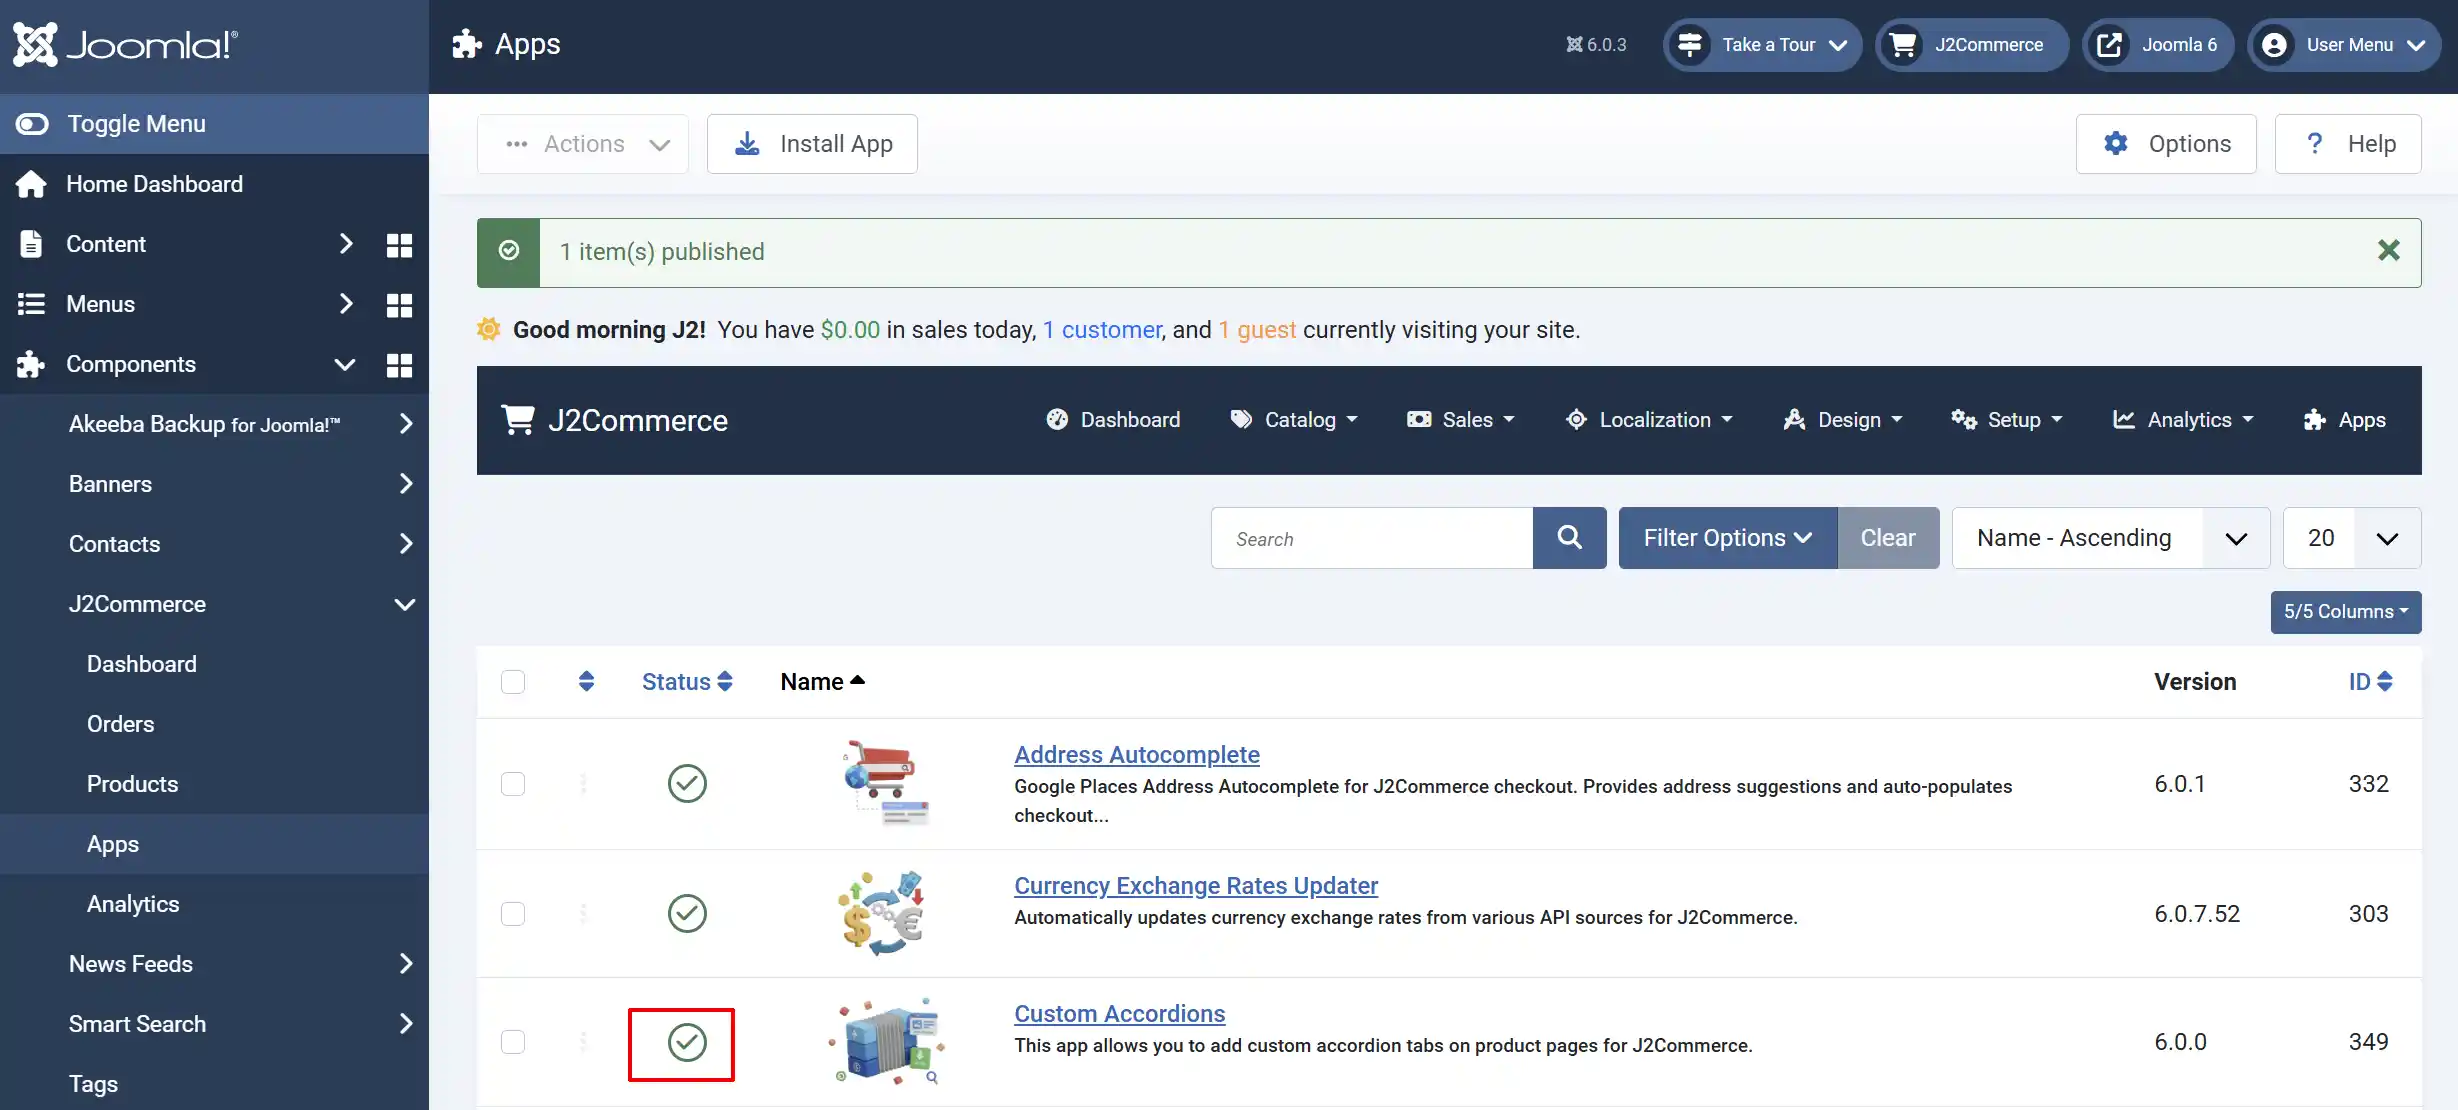The image size is (2458, 1110).
Task: Open the Menus dashboard grid icon
Action: click(399, 305)
